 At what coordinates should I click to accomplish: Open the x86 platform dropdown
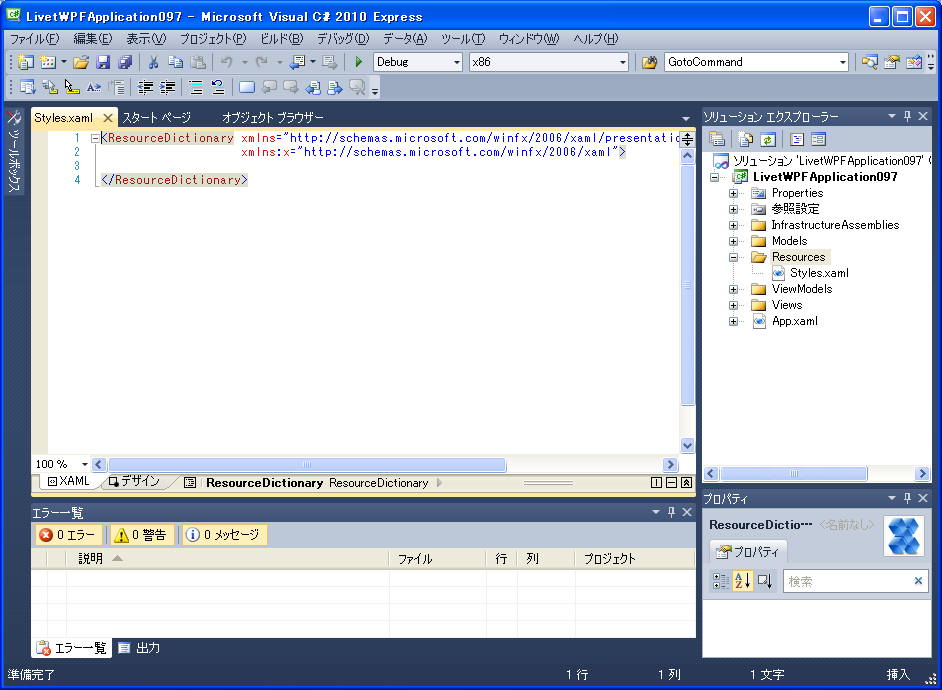coord(622,62)
